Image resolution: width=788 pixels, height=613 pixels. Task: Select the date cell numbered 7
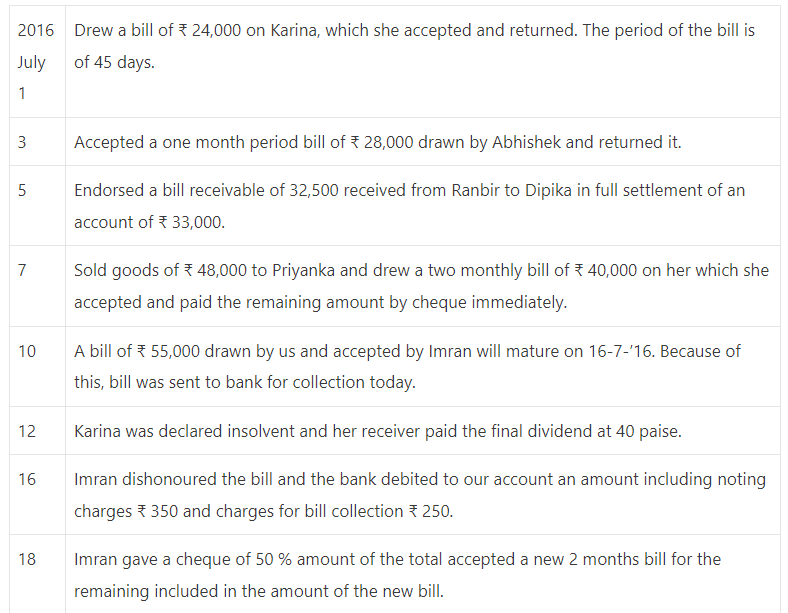coord(37,286)
